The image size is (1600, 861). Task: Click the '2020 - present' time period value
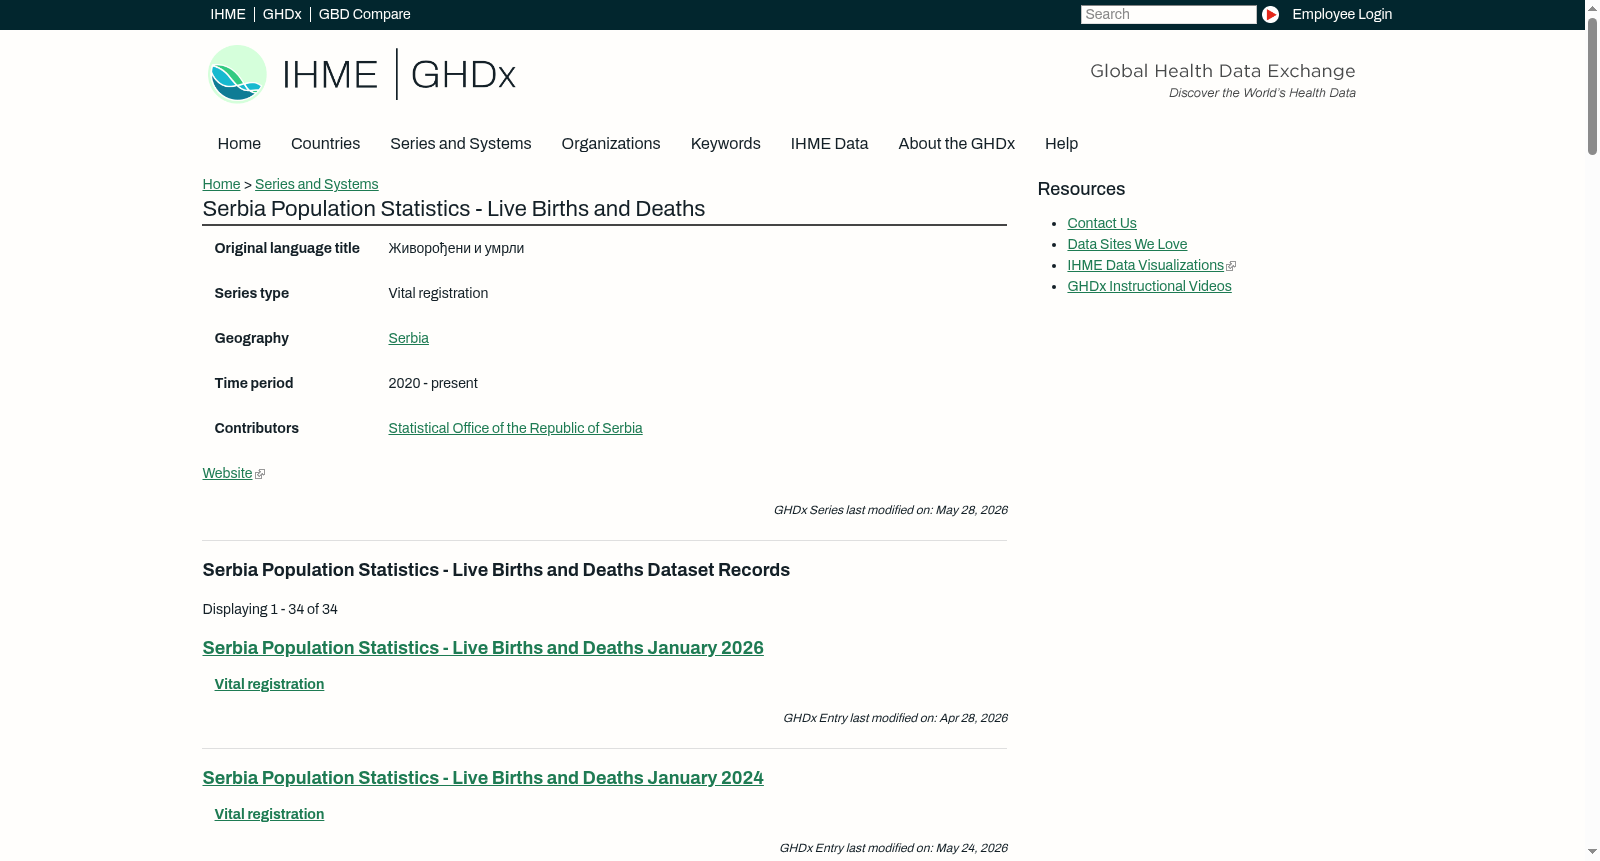tap(433, 383)
